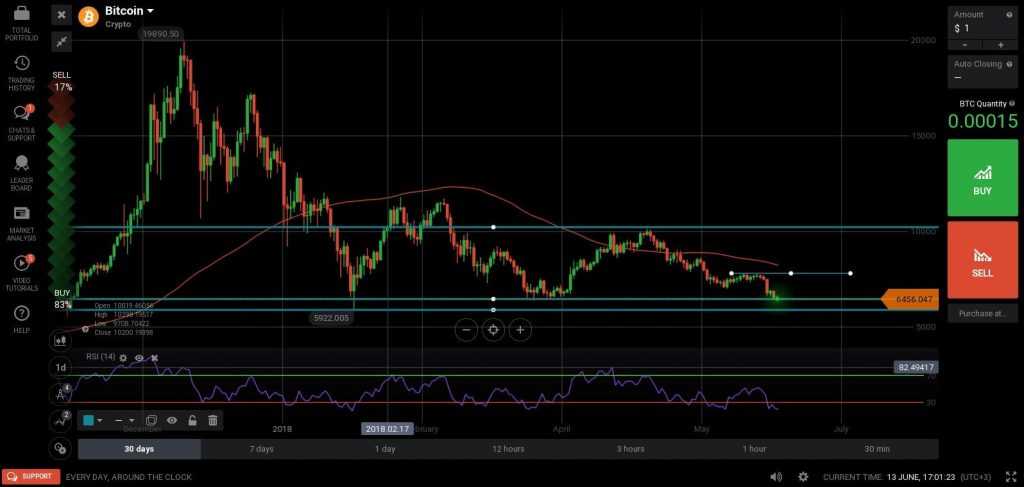This screenshot has height=487, width=1024.
Task: Delete selected line with trash icon
Action: click(x=213, y=420)
